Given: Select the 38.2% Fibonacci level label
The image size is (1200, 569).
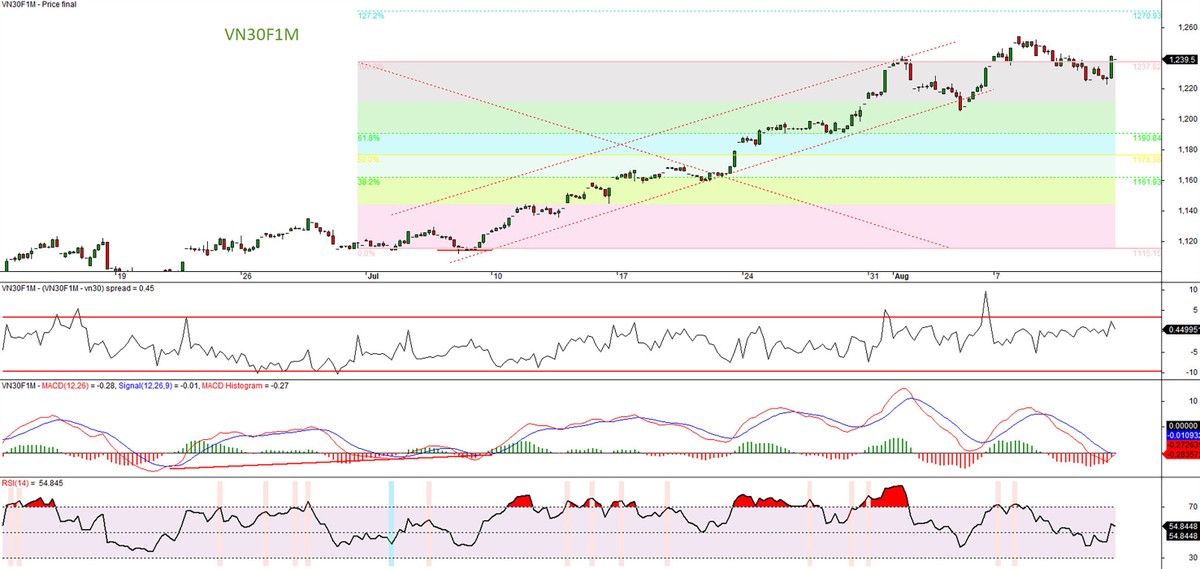Looking at the screenshot, I should pyautogui.click(x=368, y=182).
